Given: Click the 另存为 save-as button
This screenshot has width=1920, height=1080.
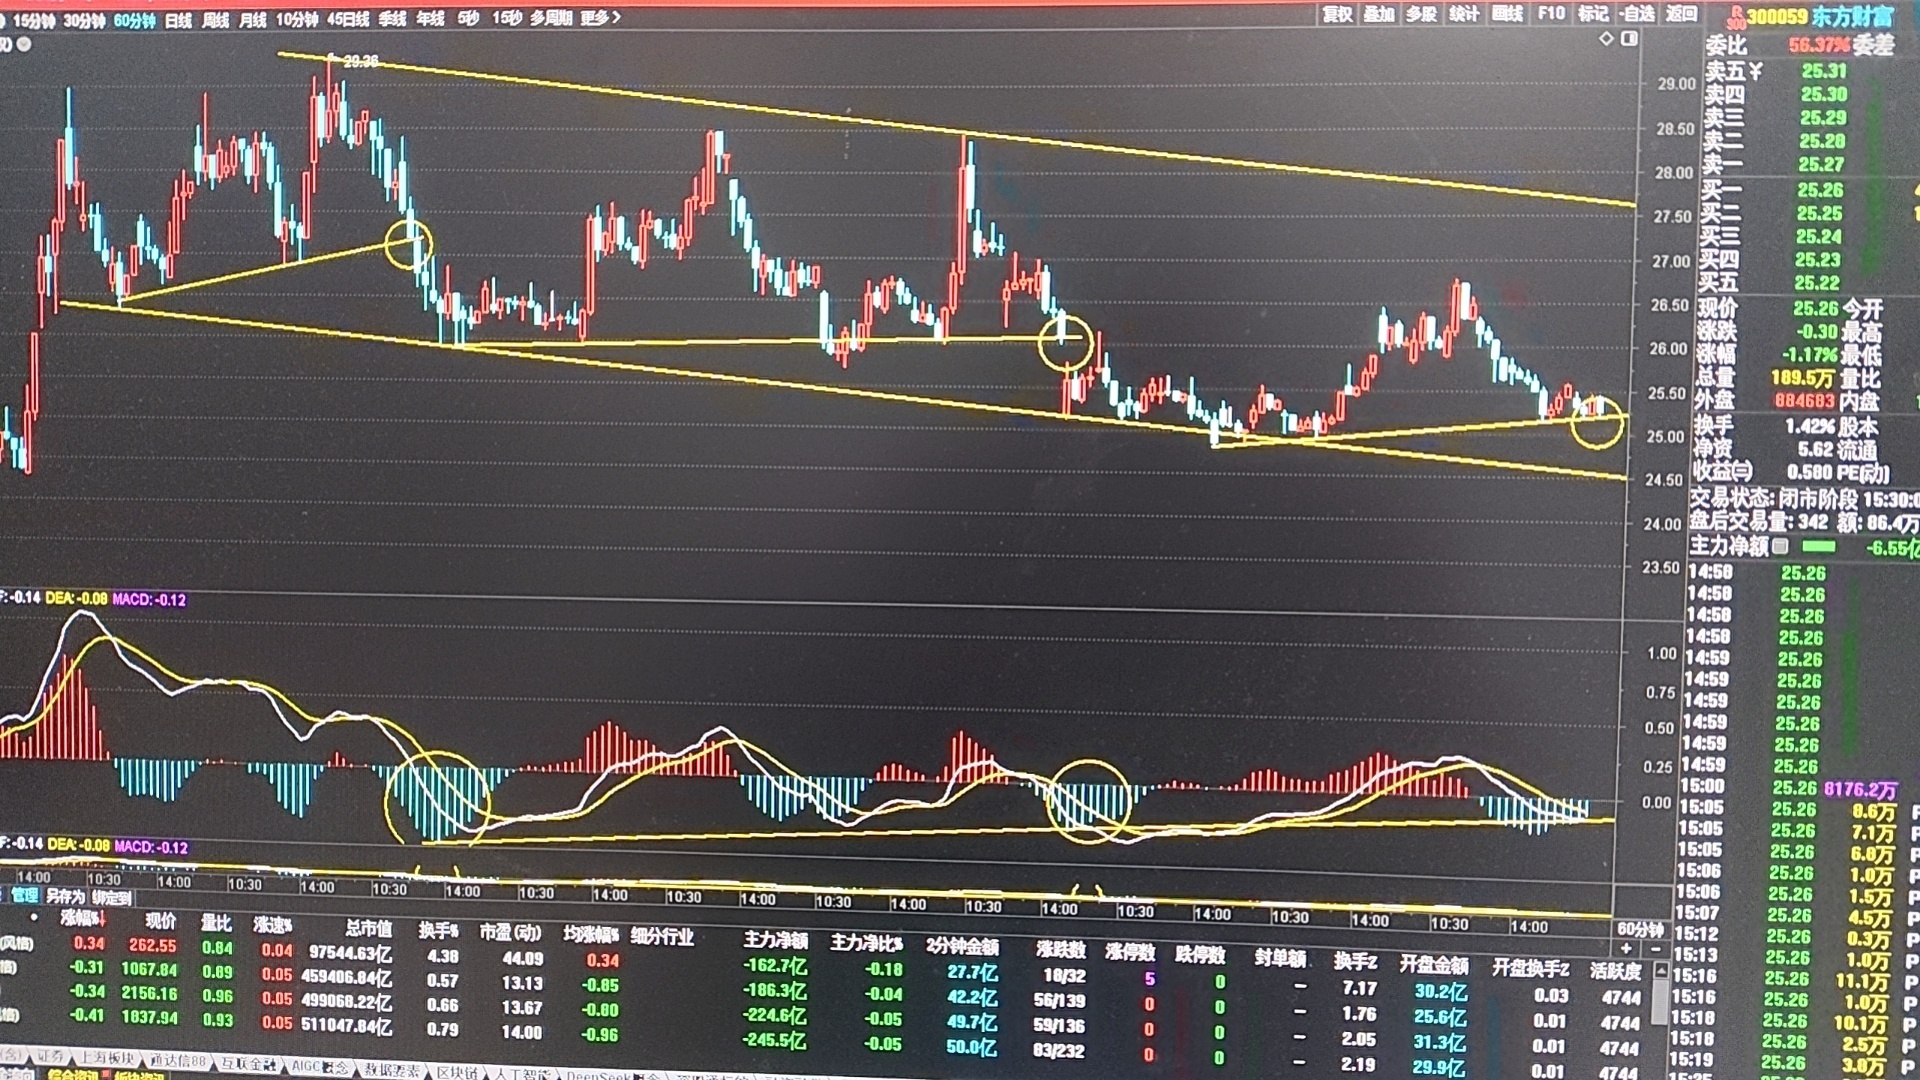Looking at the screenshot, I should tap(66, 896).
